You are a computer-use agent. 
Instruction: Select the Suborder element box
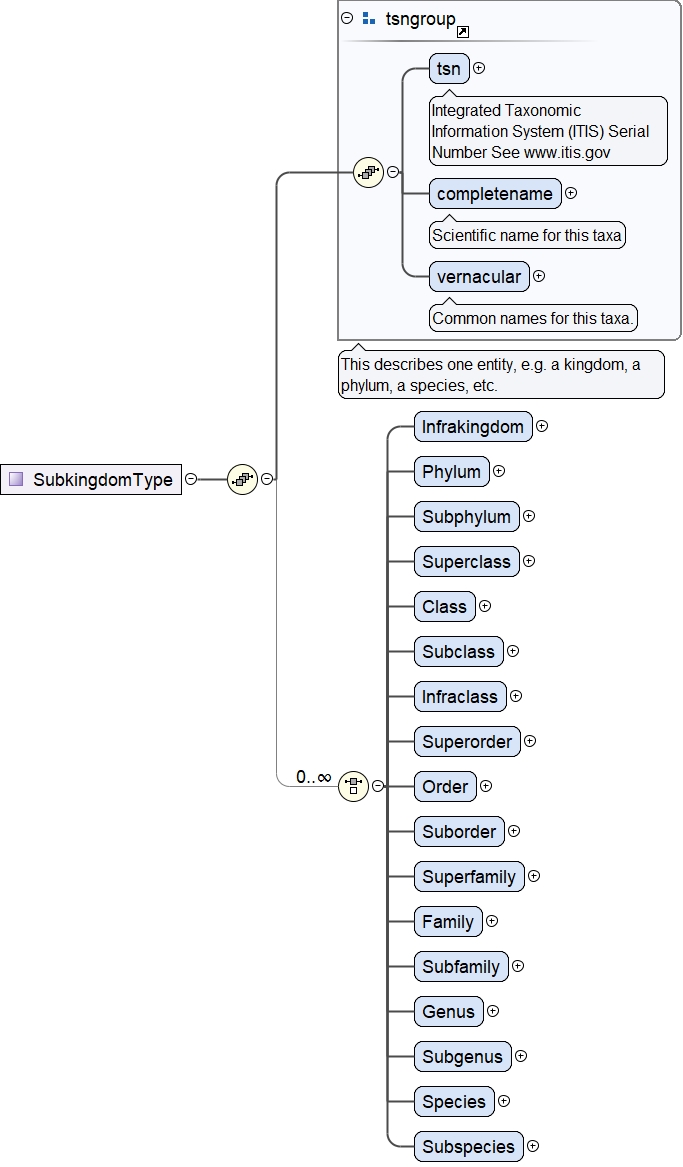tap(459, 831)
